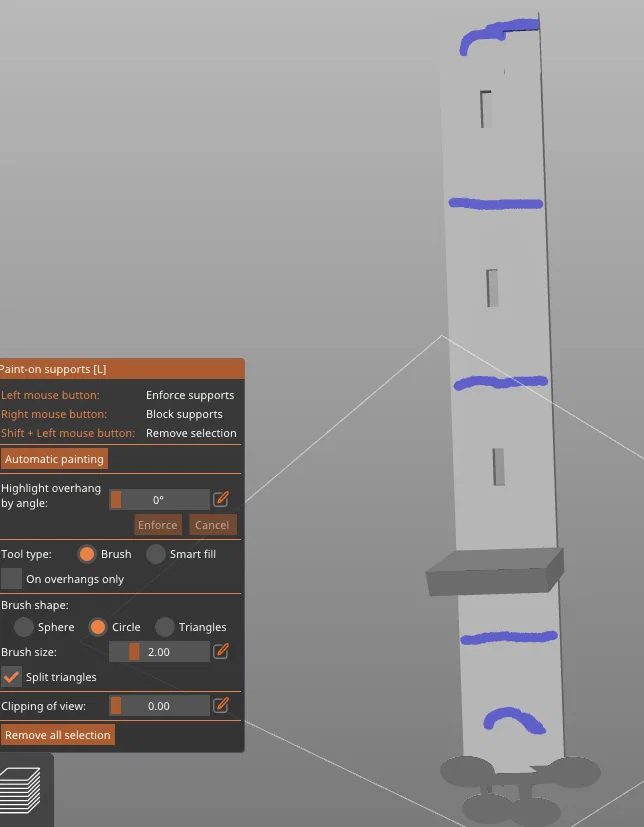This screenshot has height=827, width=644.
Task: Adjust the Clipping of view slider
Action: tap(159, 706)
